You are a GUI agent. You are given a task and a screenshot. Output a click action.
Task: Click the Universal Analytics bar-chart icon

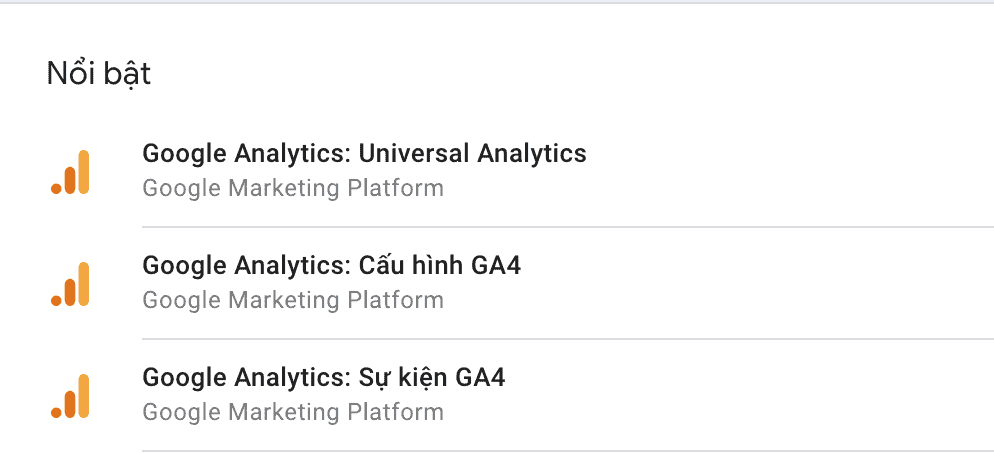tap(70, 172)
